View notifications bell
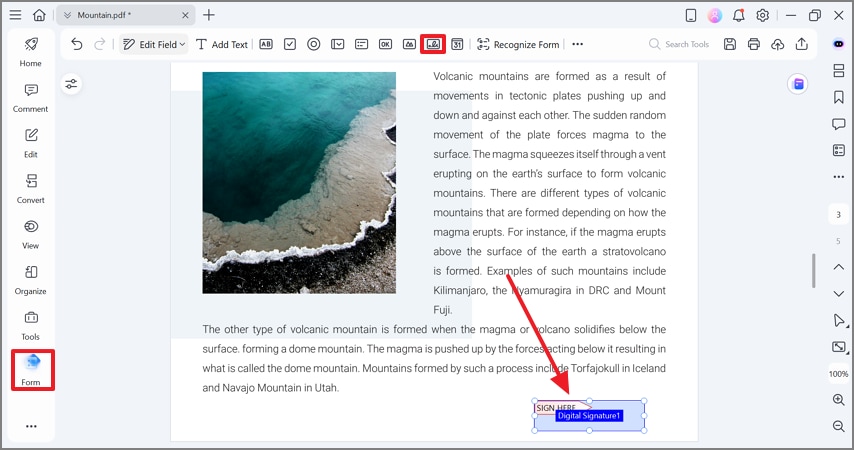Screen dimensions: 854x450 coord(739,15)
